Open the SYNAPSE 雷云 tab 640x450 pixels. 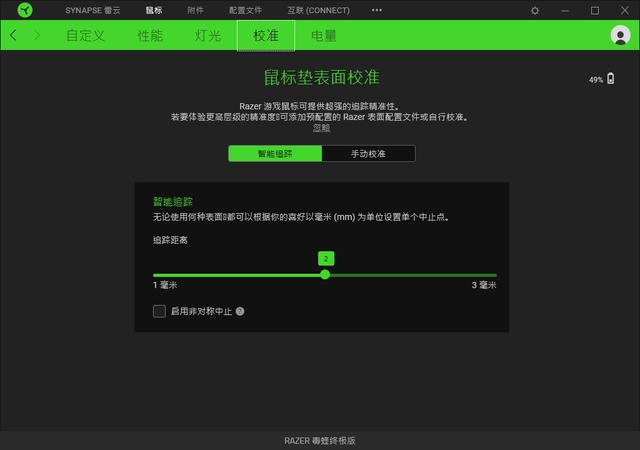pos(93,10)
